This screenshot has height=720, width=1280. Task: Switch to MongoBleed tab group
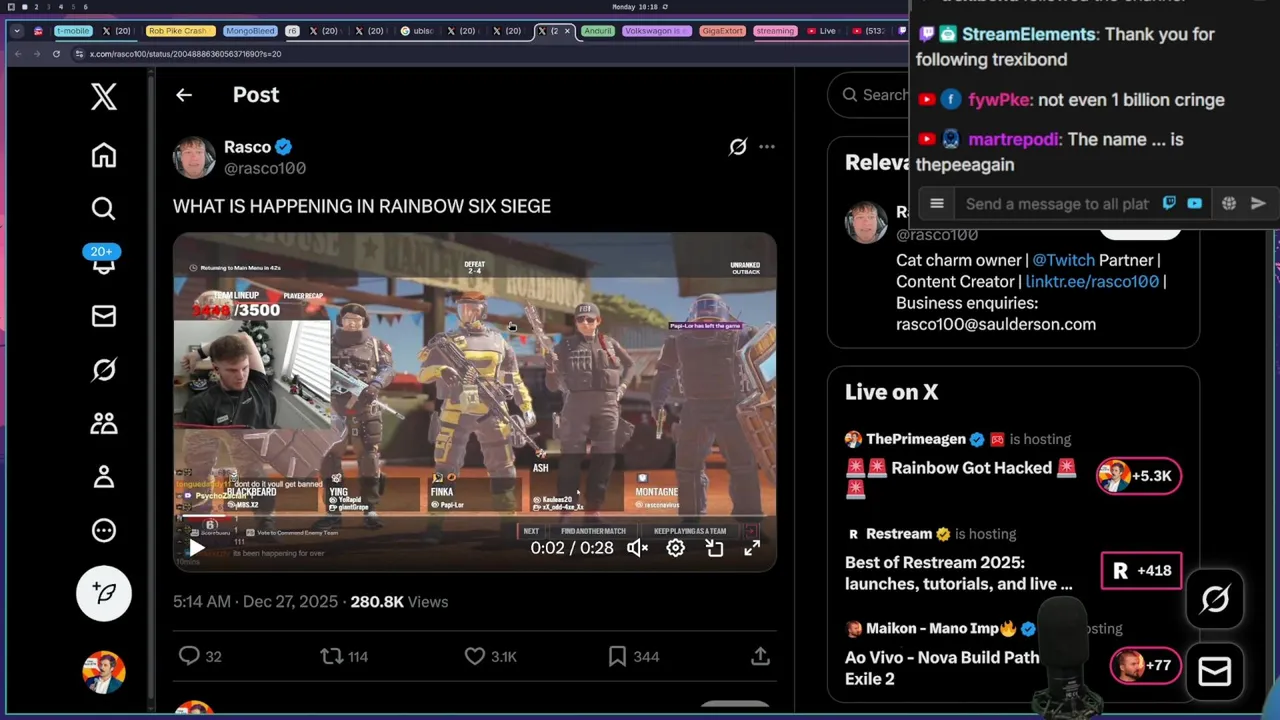tap(251, 31)
